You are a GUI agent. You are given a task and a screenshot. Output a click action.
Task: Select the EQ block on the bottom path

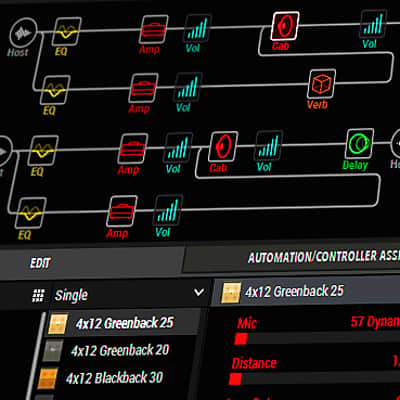pos(31,213)
